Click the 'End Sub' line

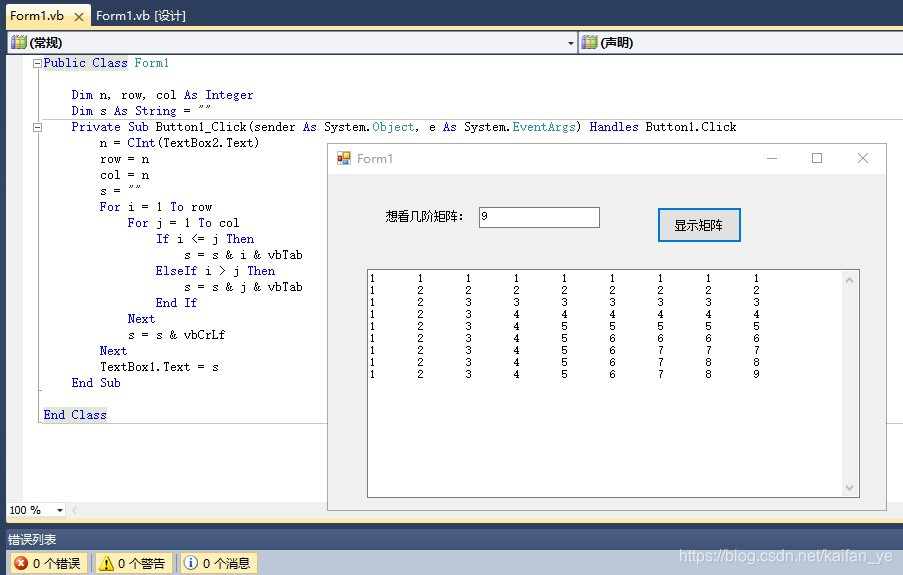96,383
